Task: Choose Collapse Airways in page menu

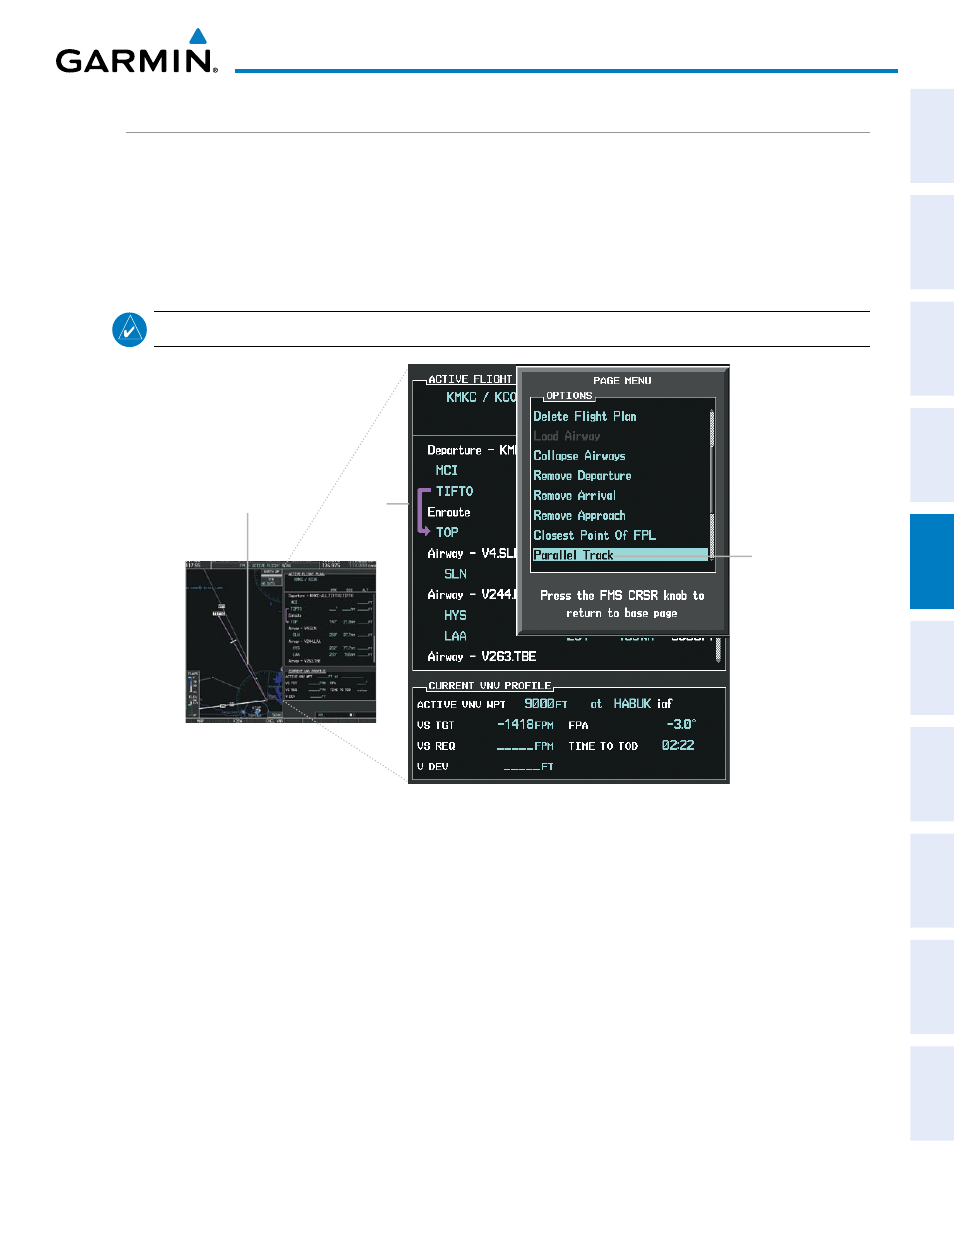Action: [579, 456]
